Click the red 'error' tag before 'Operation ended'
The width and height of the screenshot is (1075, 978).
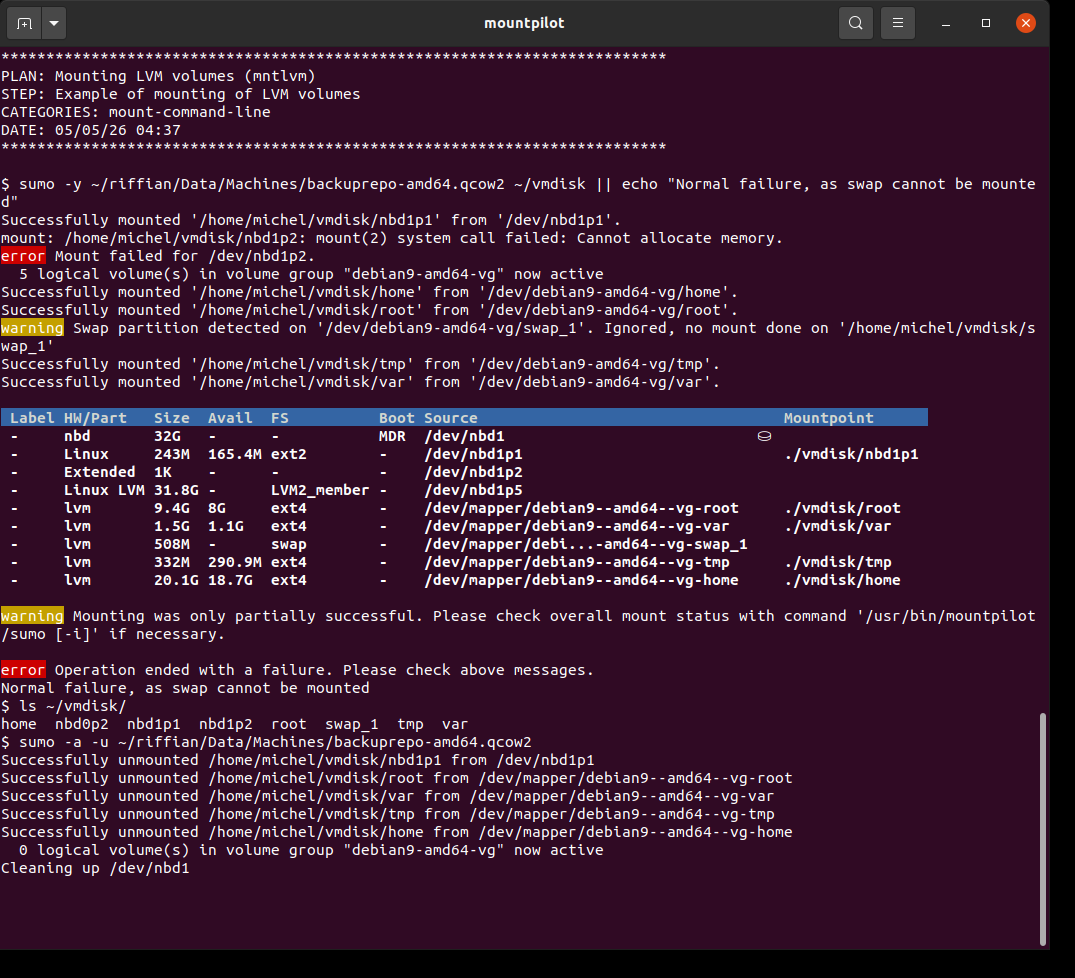point(23,670)
